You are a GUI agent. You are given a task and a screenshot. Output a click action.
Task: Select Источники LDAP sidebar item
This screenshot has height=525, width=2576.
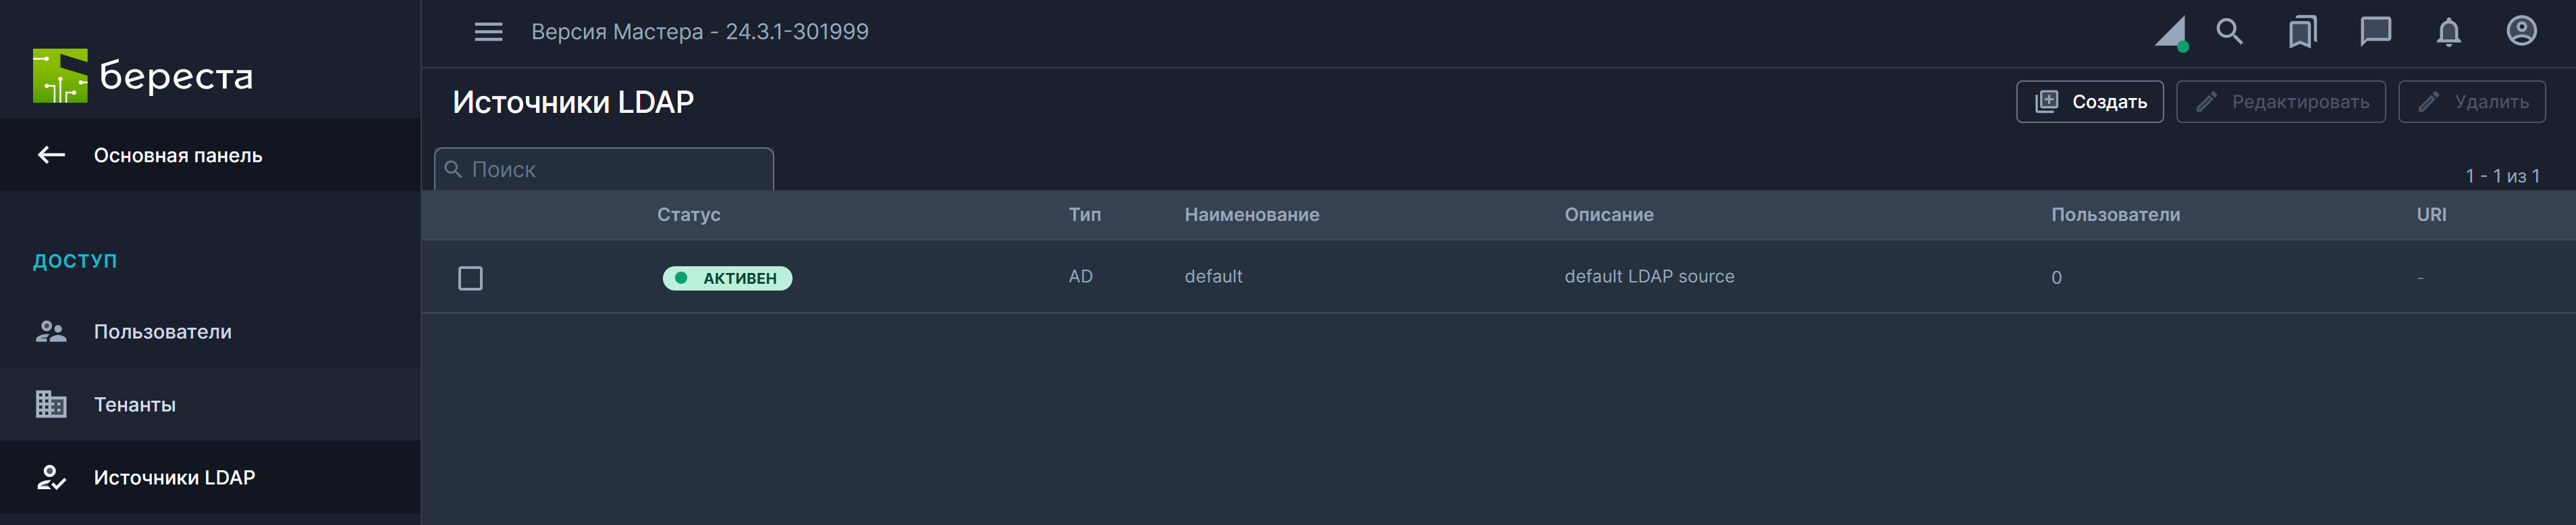coord(174,478)
